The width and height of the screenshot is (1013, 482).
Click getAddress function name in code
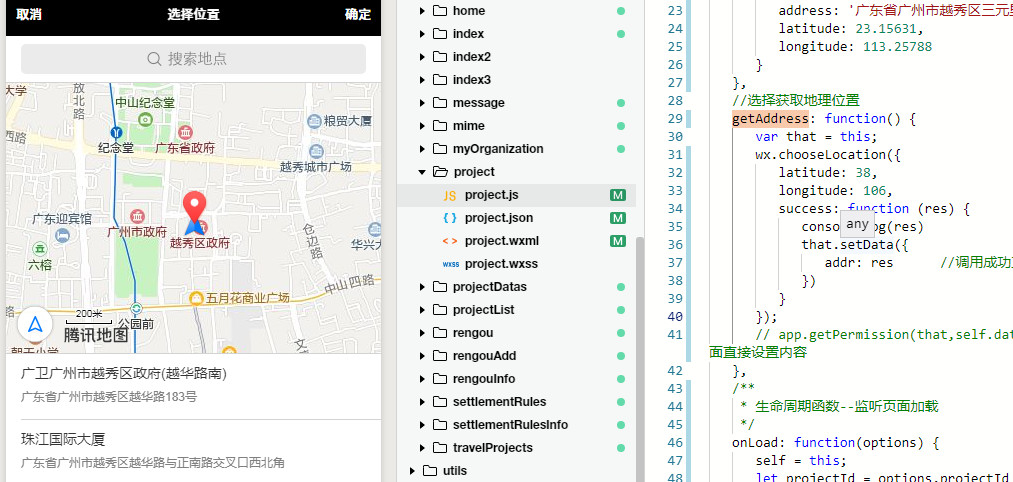pyautogui.click(x=770, y=119)
